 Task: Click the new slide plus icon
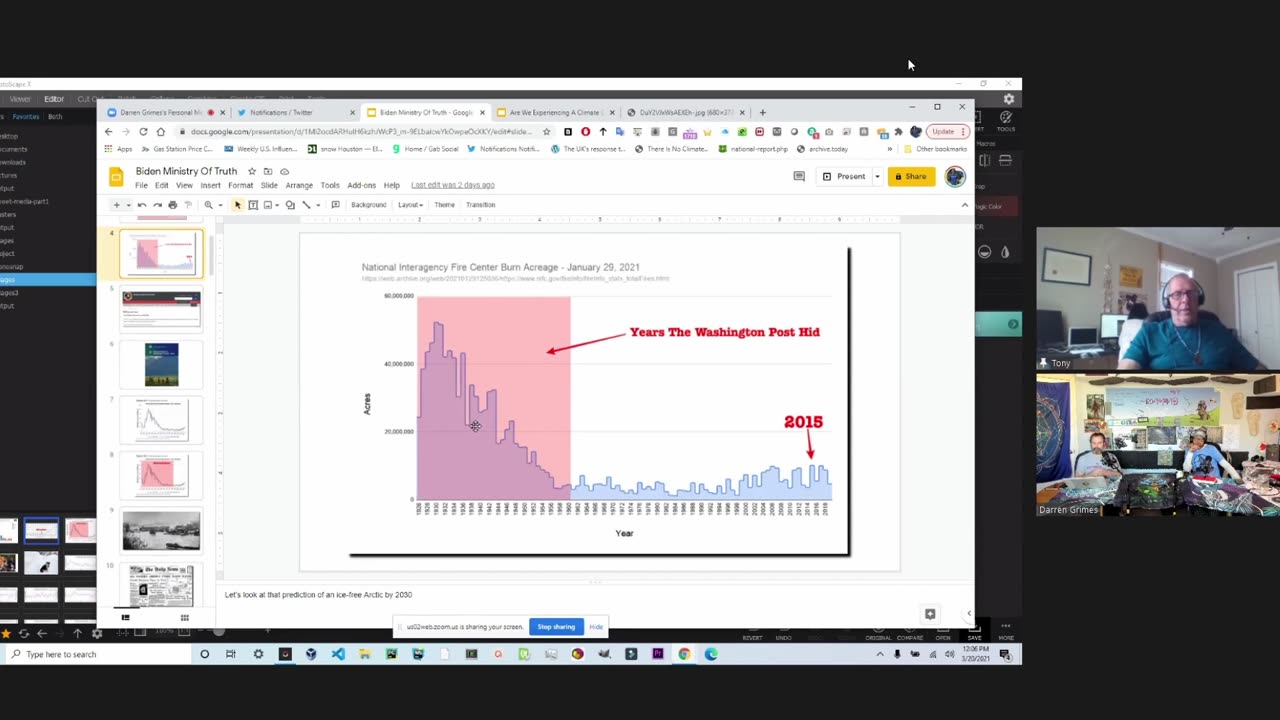pyautogui.click(x=116, y=205)
